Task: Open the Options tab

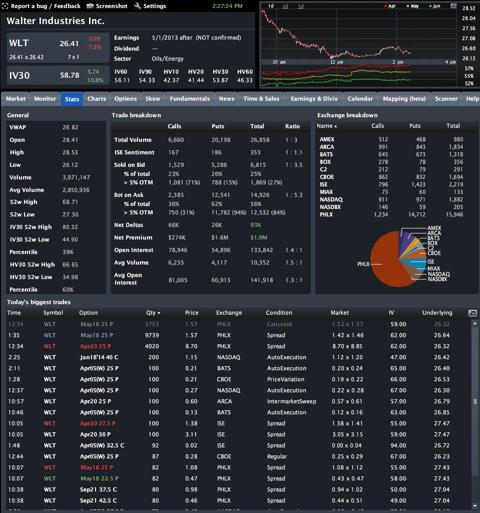Action: point(125,99)
